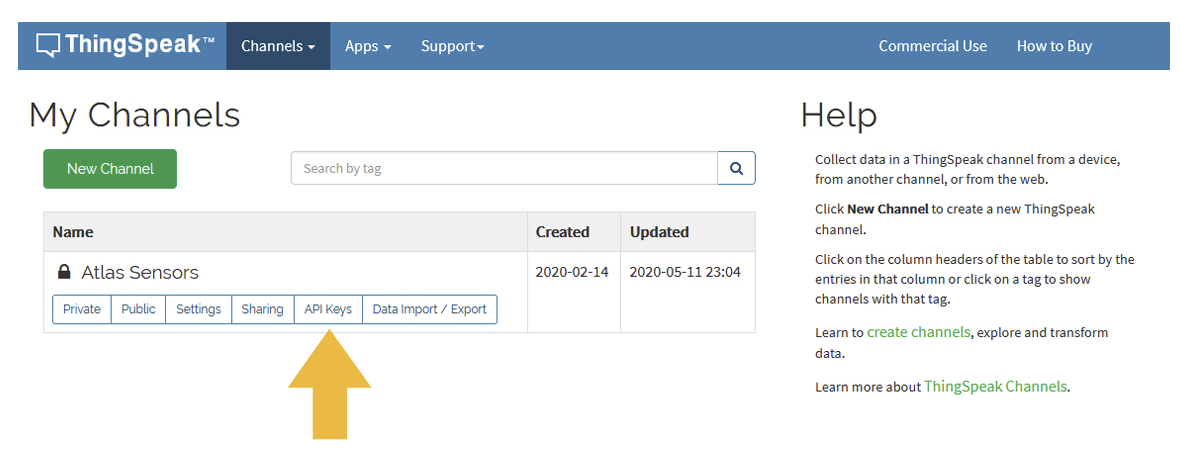Open the Sharing tab

[x=262, y=309]
